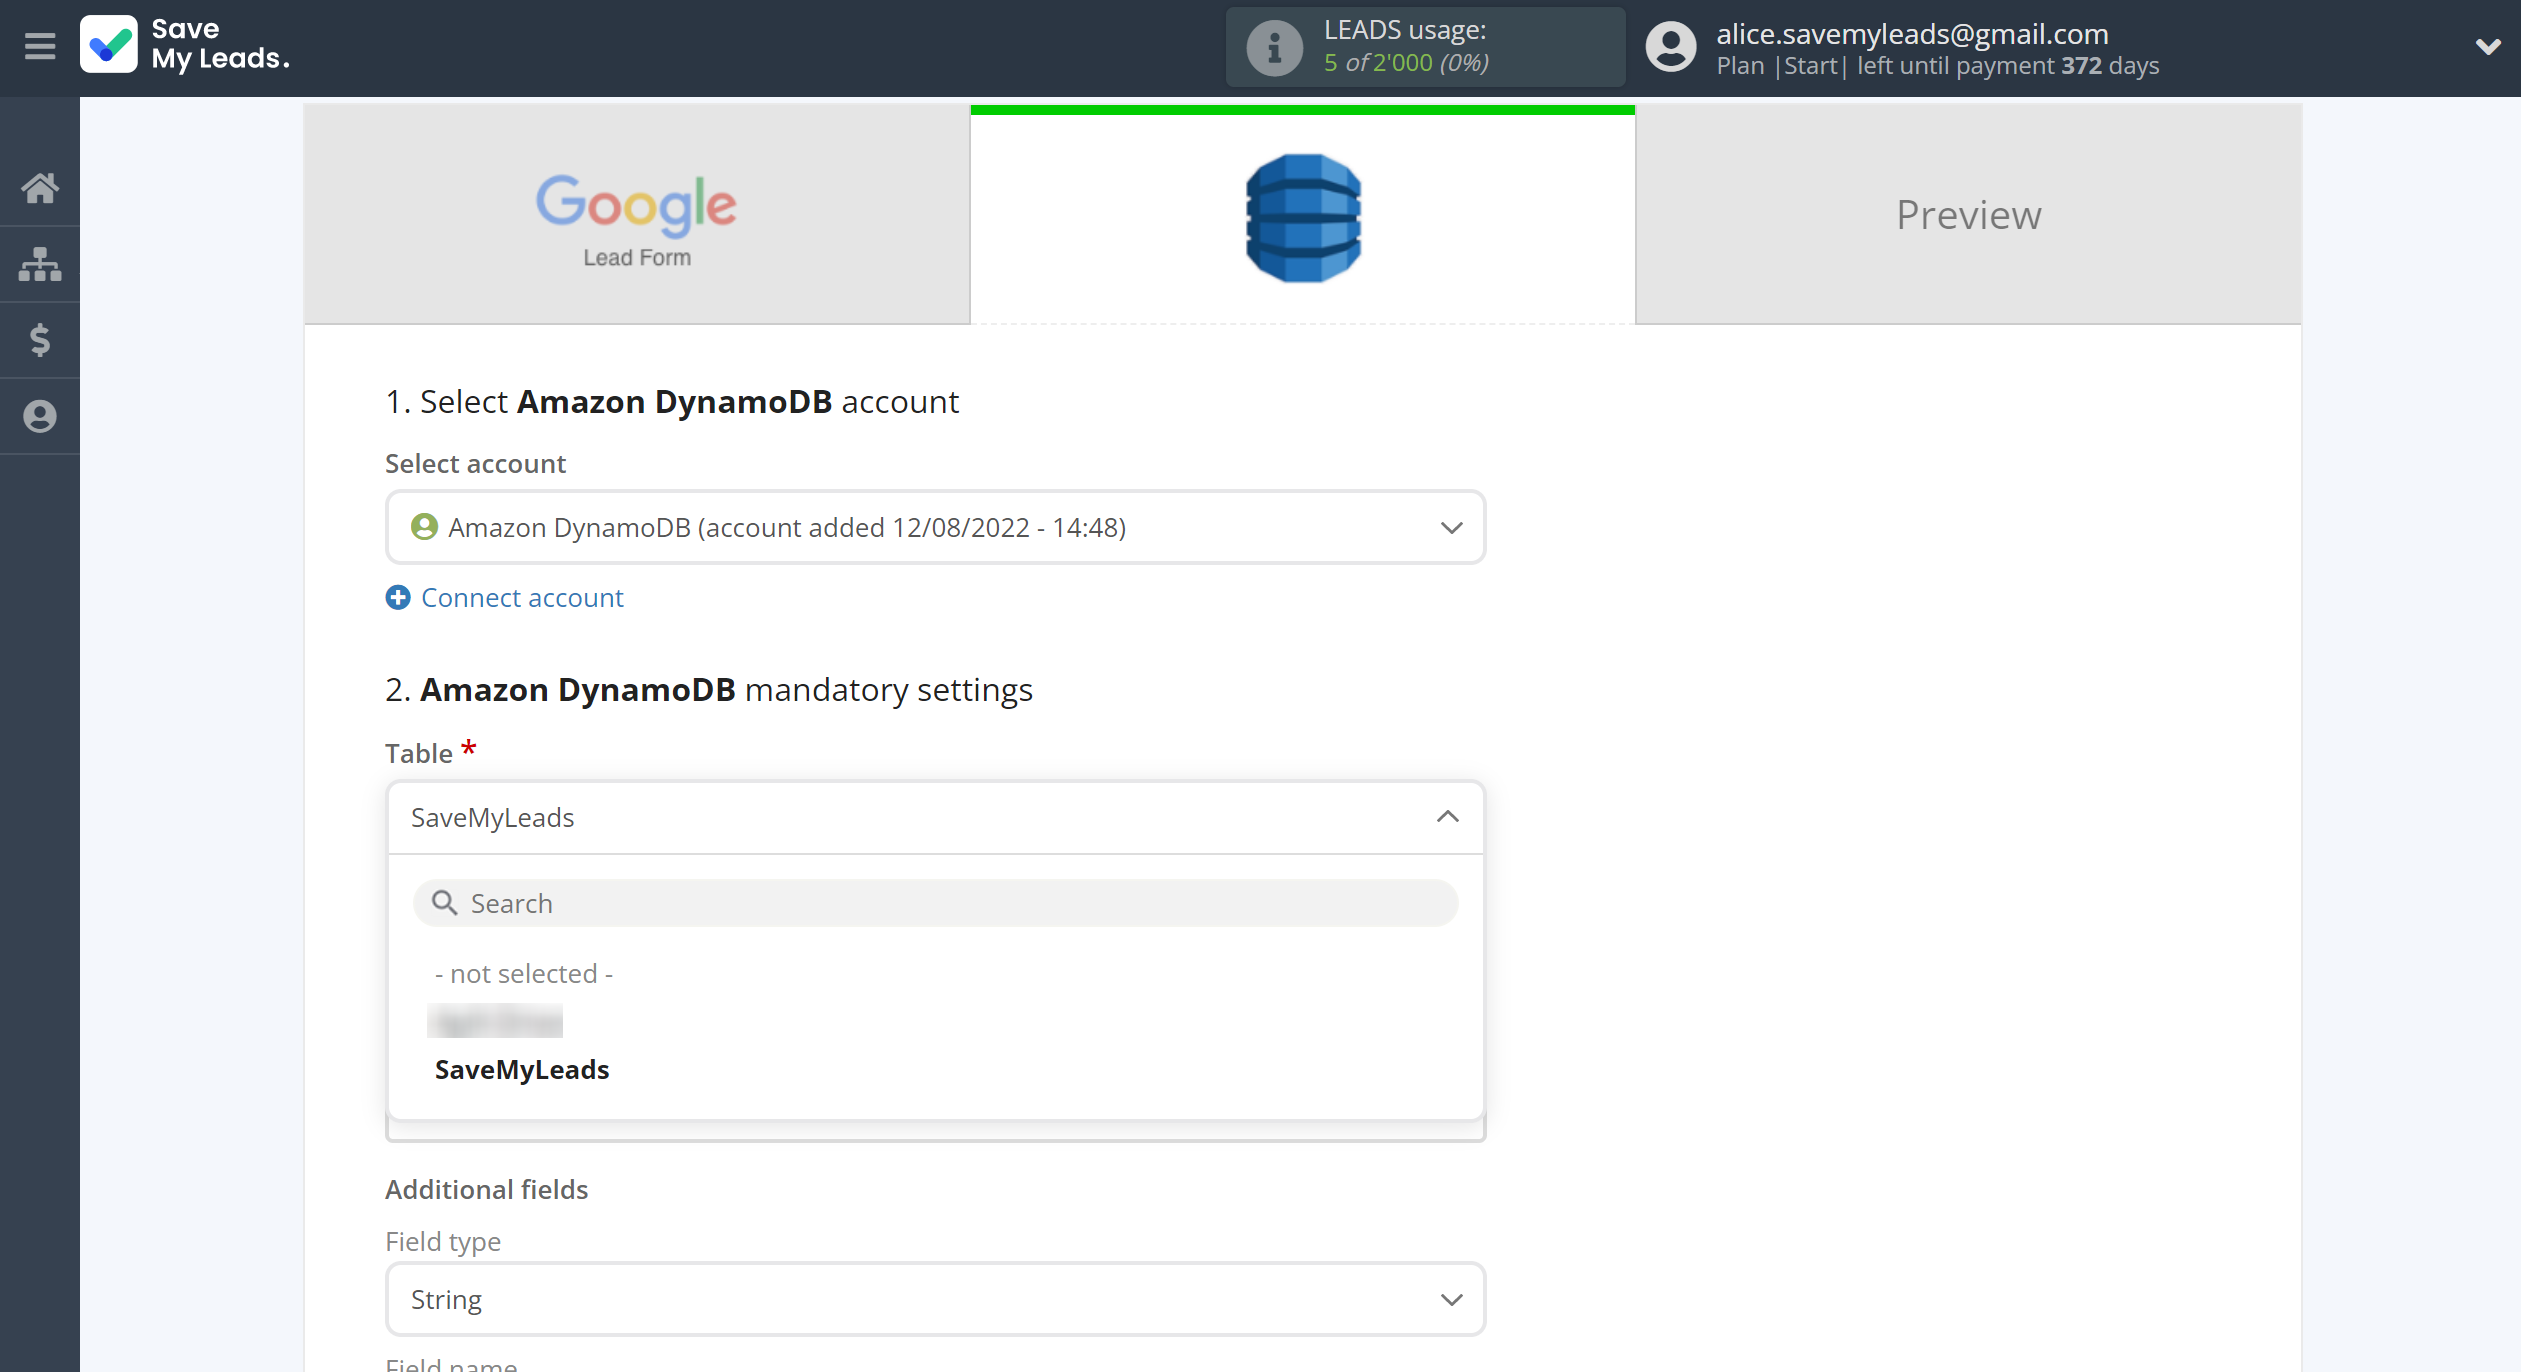The image size is (2521, 1372).
Task: Click the account email alice.savemyleads@gmail.com
Action: tap(1912, 33)
